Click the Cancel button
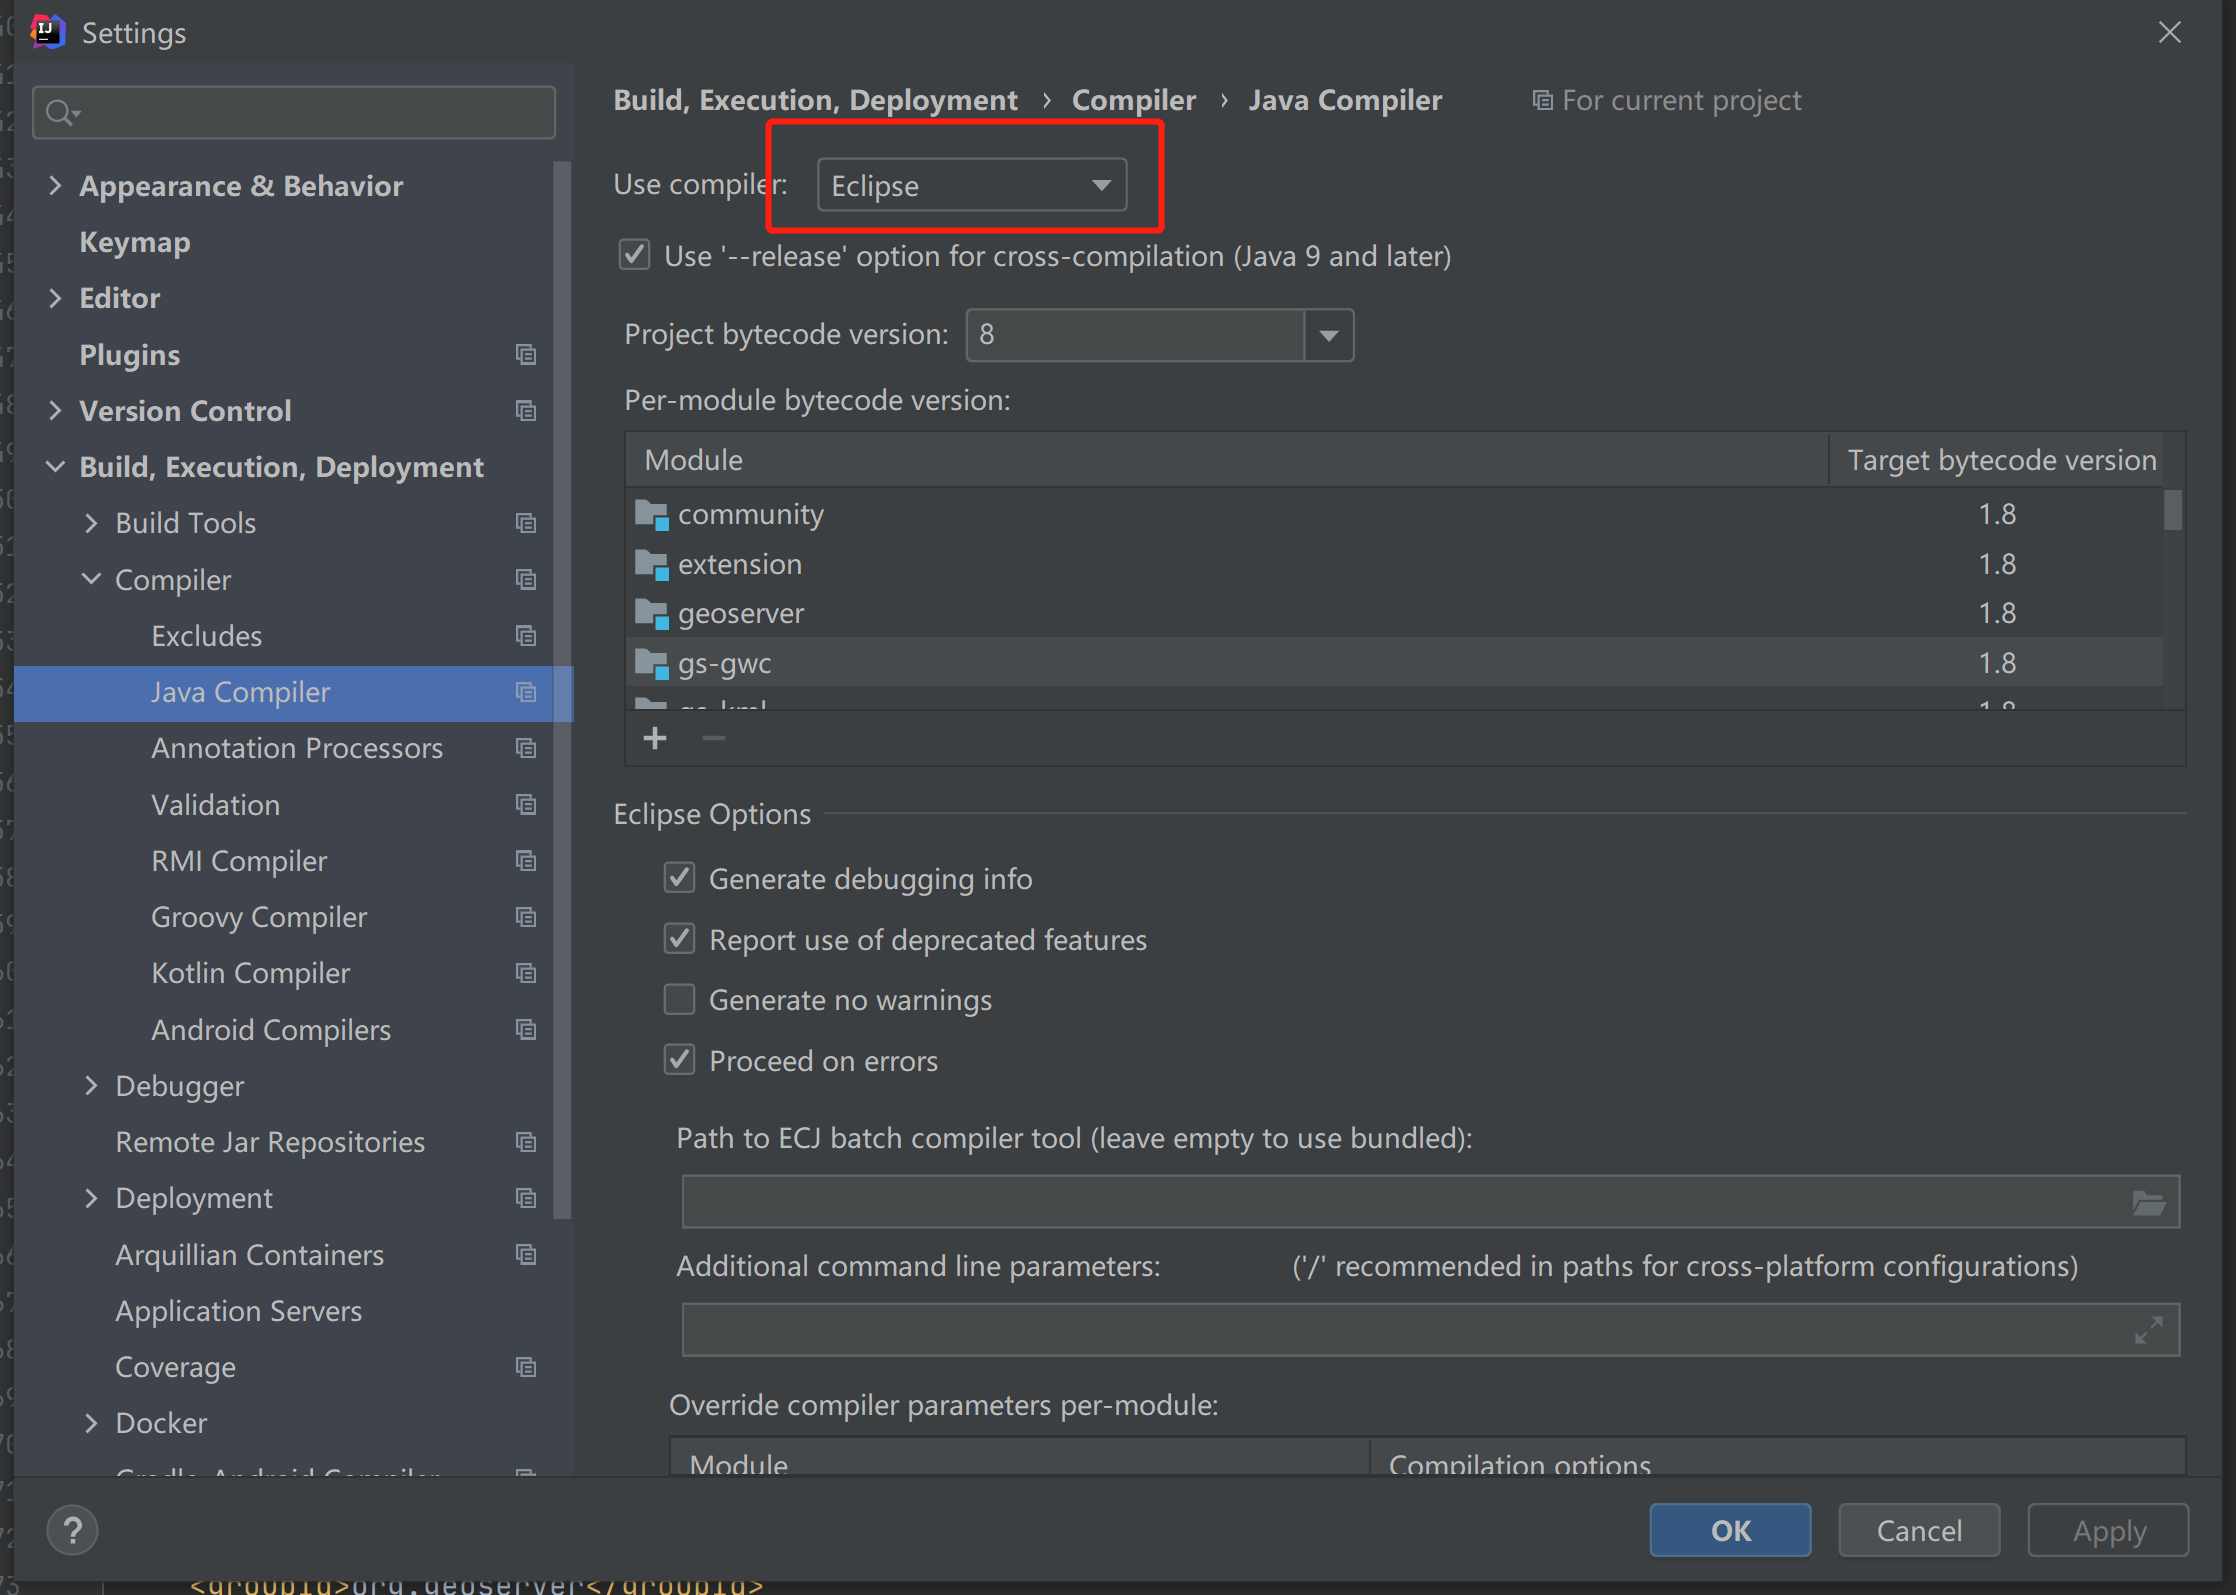Screen dimensions: 2236x1595 click(1918, 1530)
